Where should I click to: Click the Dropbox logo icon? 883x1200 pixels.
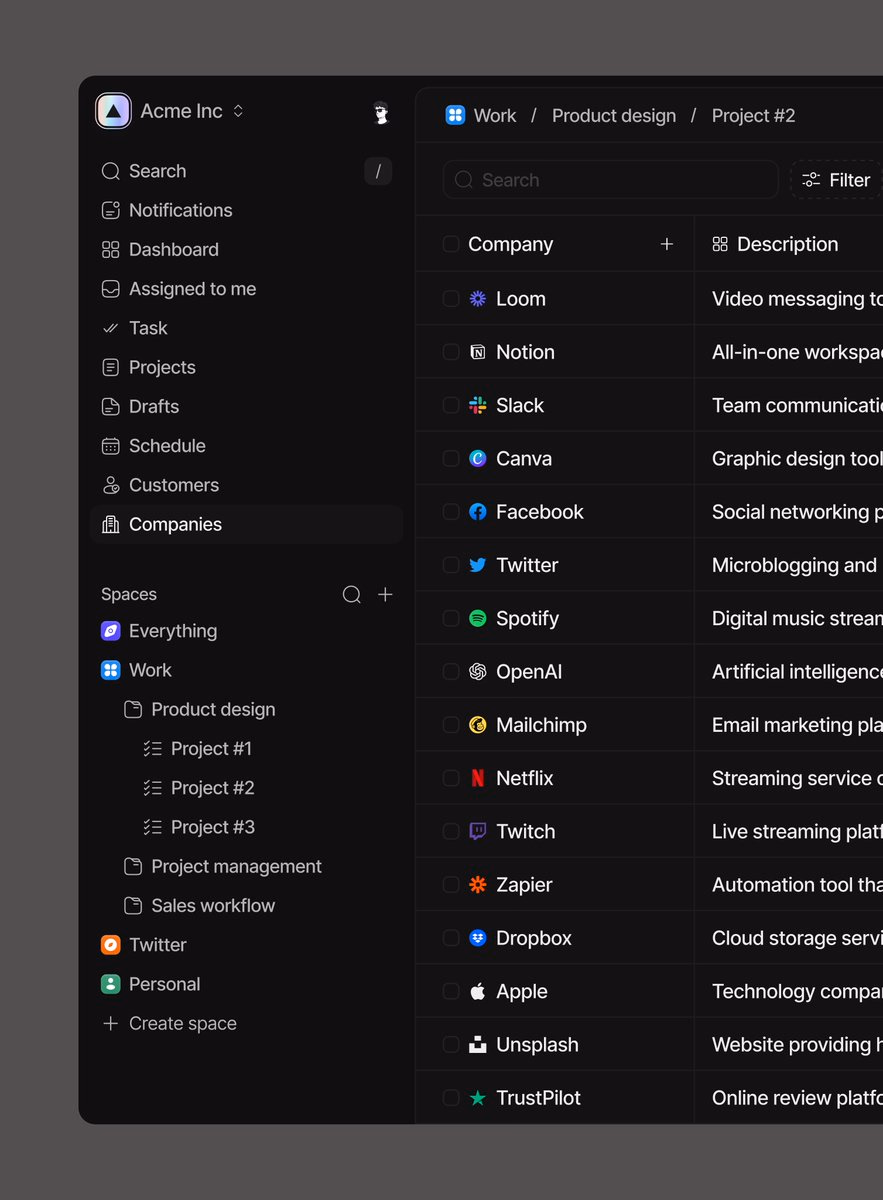(478, 938)
